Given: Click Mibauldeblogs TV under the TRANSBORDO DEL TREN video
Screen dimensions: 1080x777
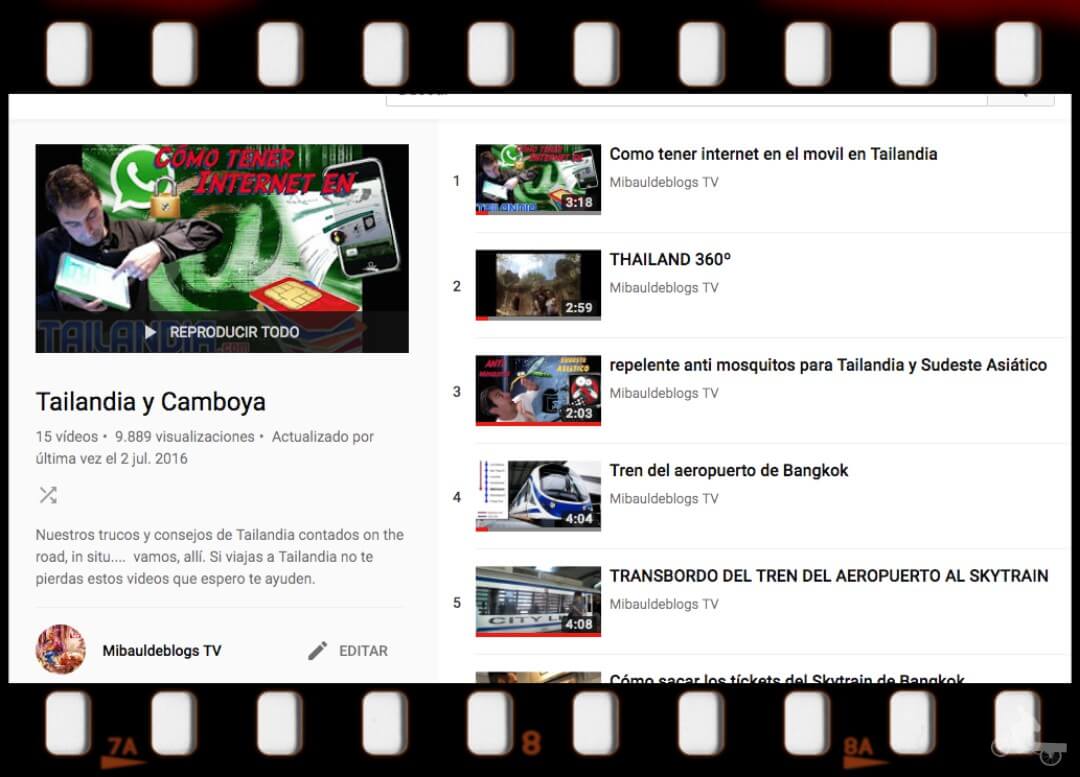Looking at the screenshot, I should (x=664, y=604).
